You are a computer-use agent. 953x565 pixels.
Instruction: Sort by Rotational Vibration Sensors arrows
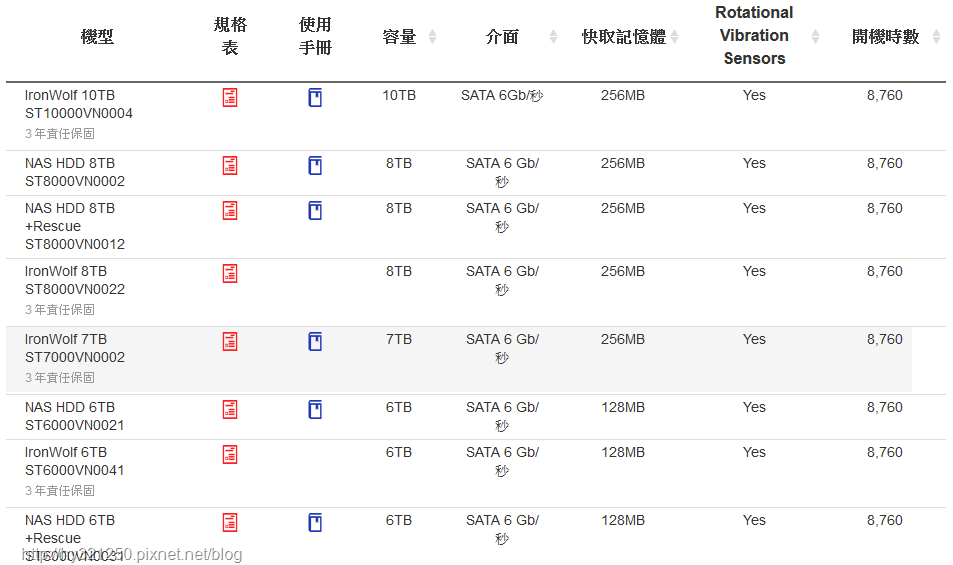tap(816, 36)
